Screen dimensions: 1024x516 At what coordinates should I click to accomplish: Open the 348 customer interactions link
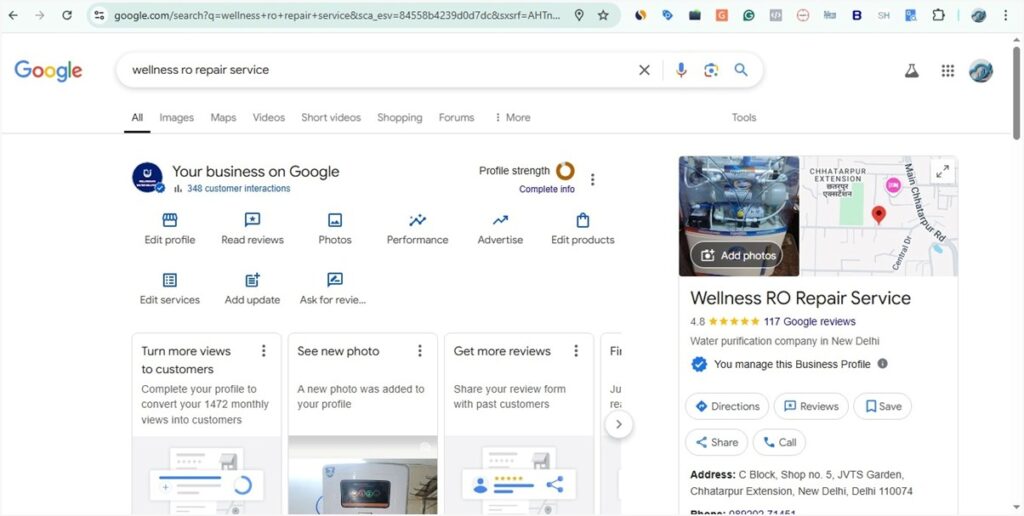click(238, 189)
